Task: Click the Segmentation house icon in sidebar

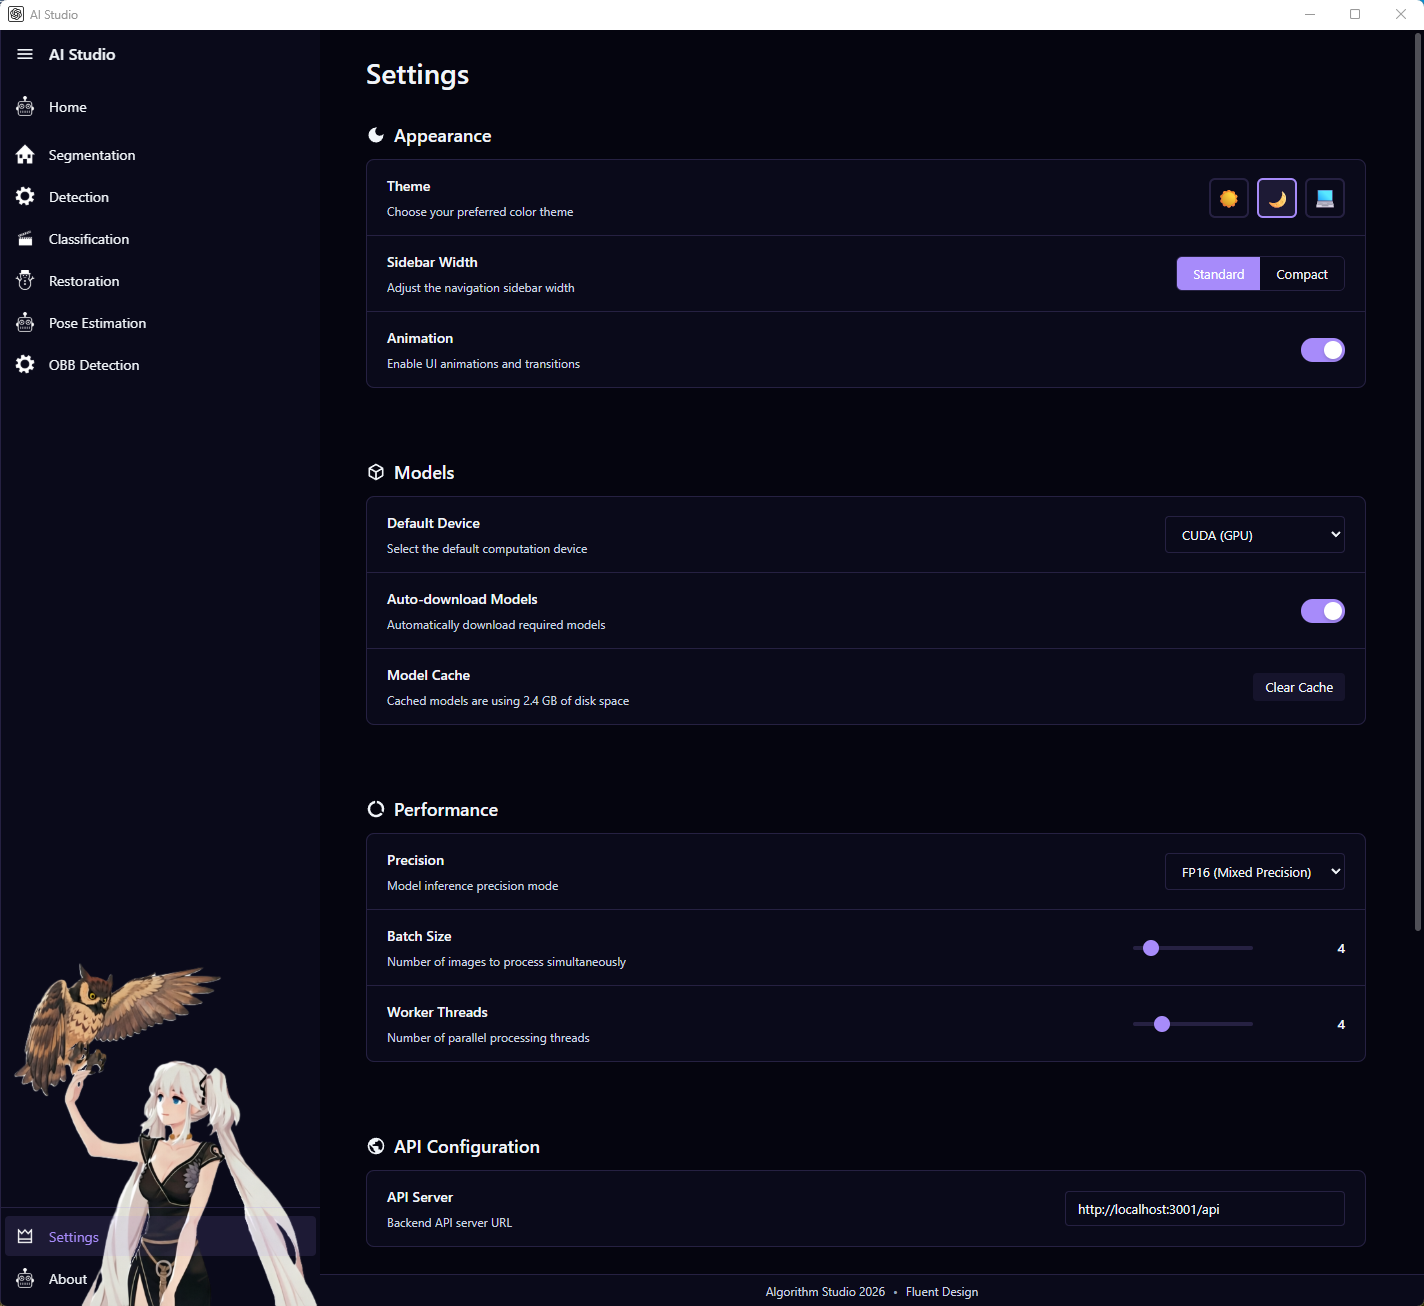Action: (x=25, y=155)
